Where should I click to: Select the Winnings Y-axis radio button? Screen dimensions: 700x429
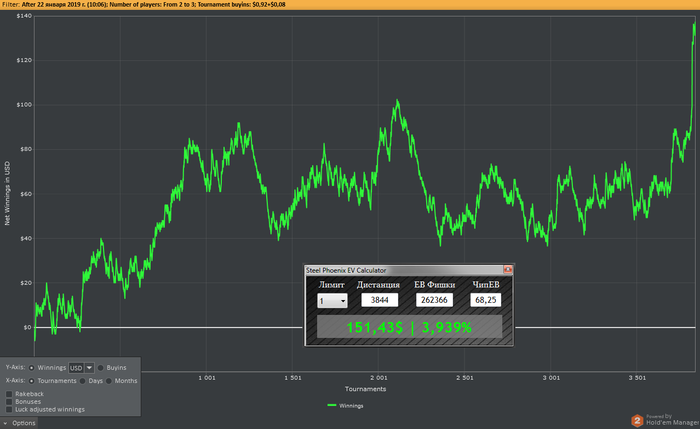pyautogui.click(x=32, y=368)
